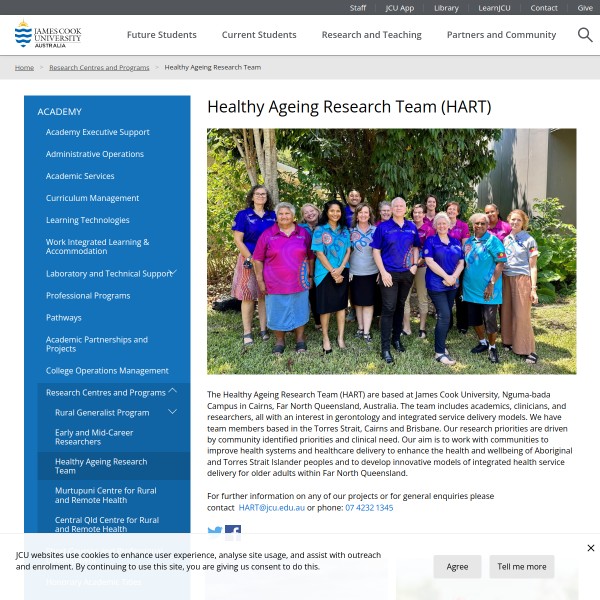The height and width of the screenshot is (600, 600).
Task: Expand Laboratory and Technical Support submenu
Action: tap(174, 272)
